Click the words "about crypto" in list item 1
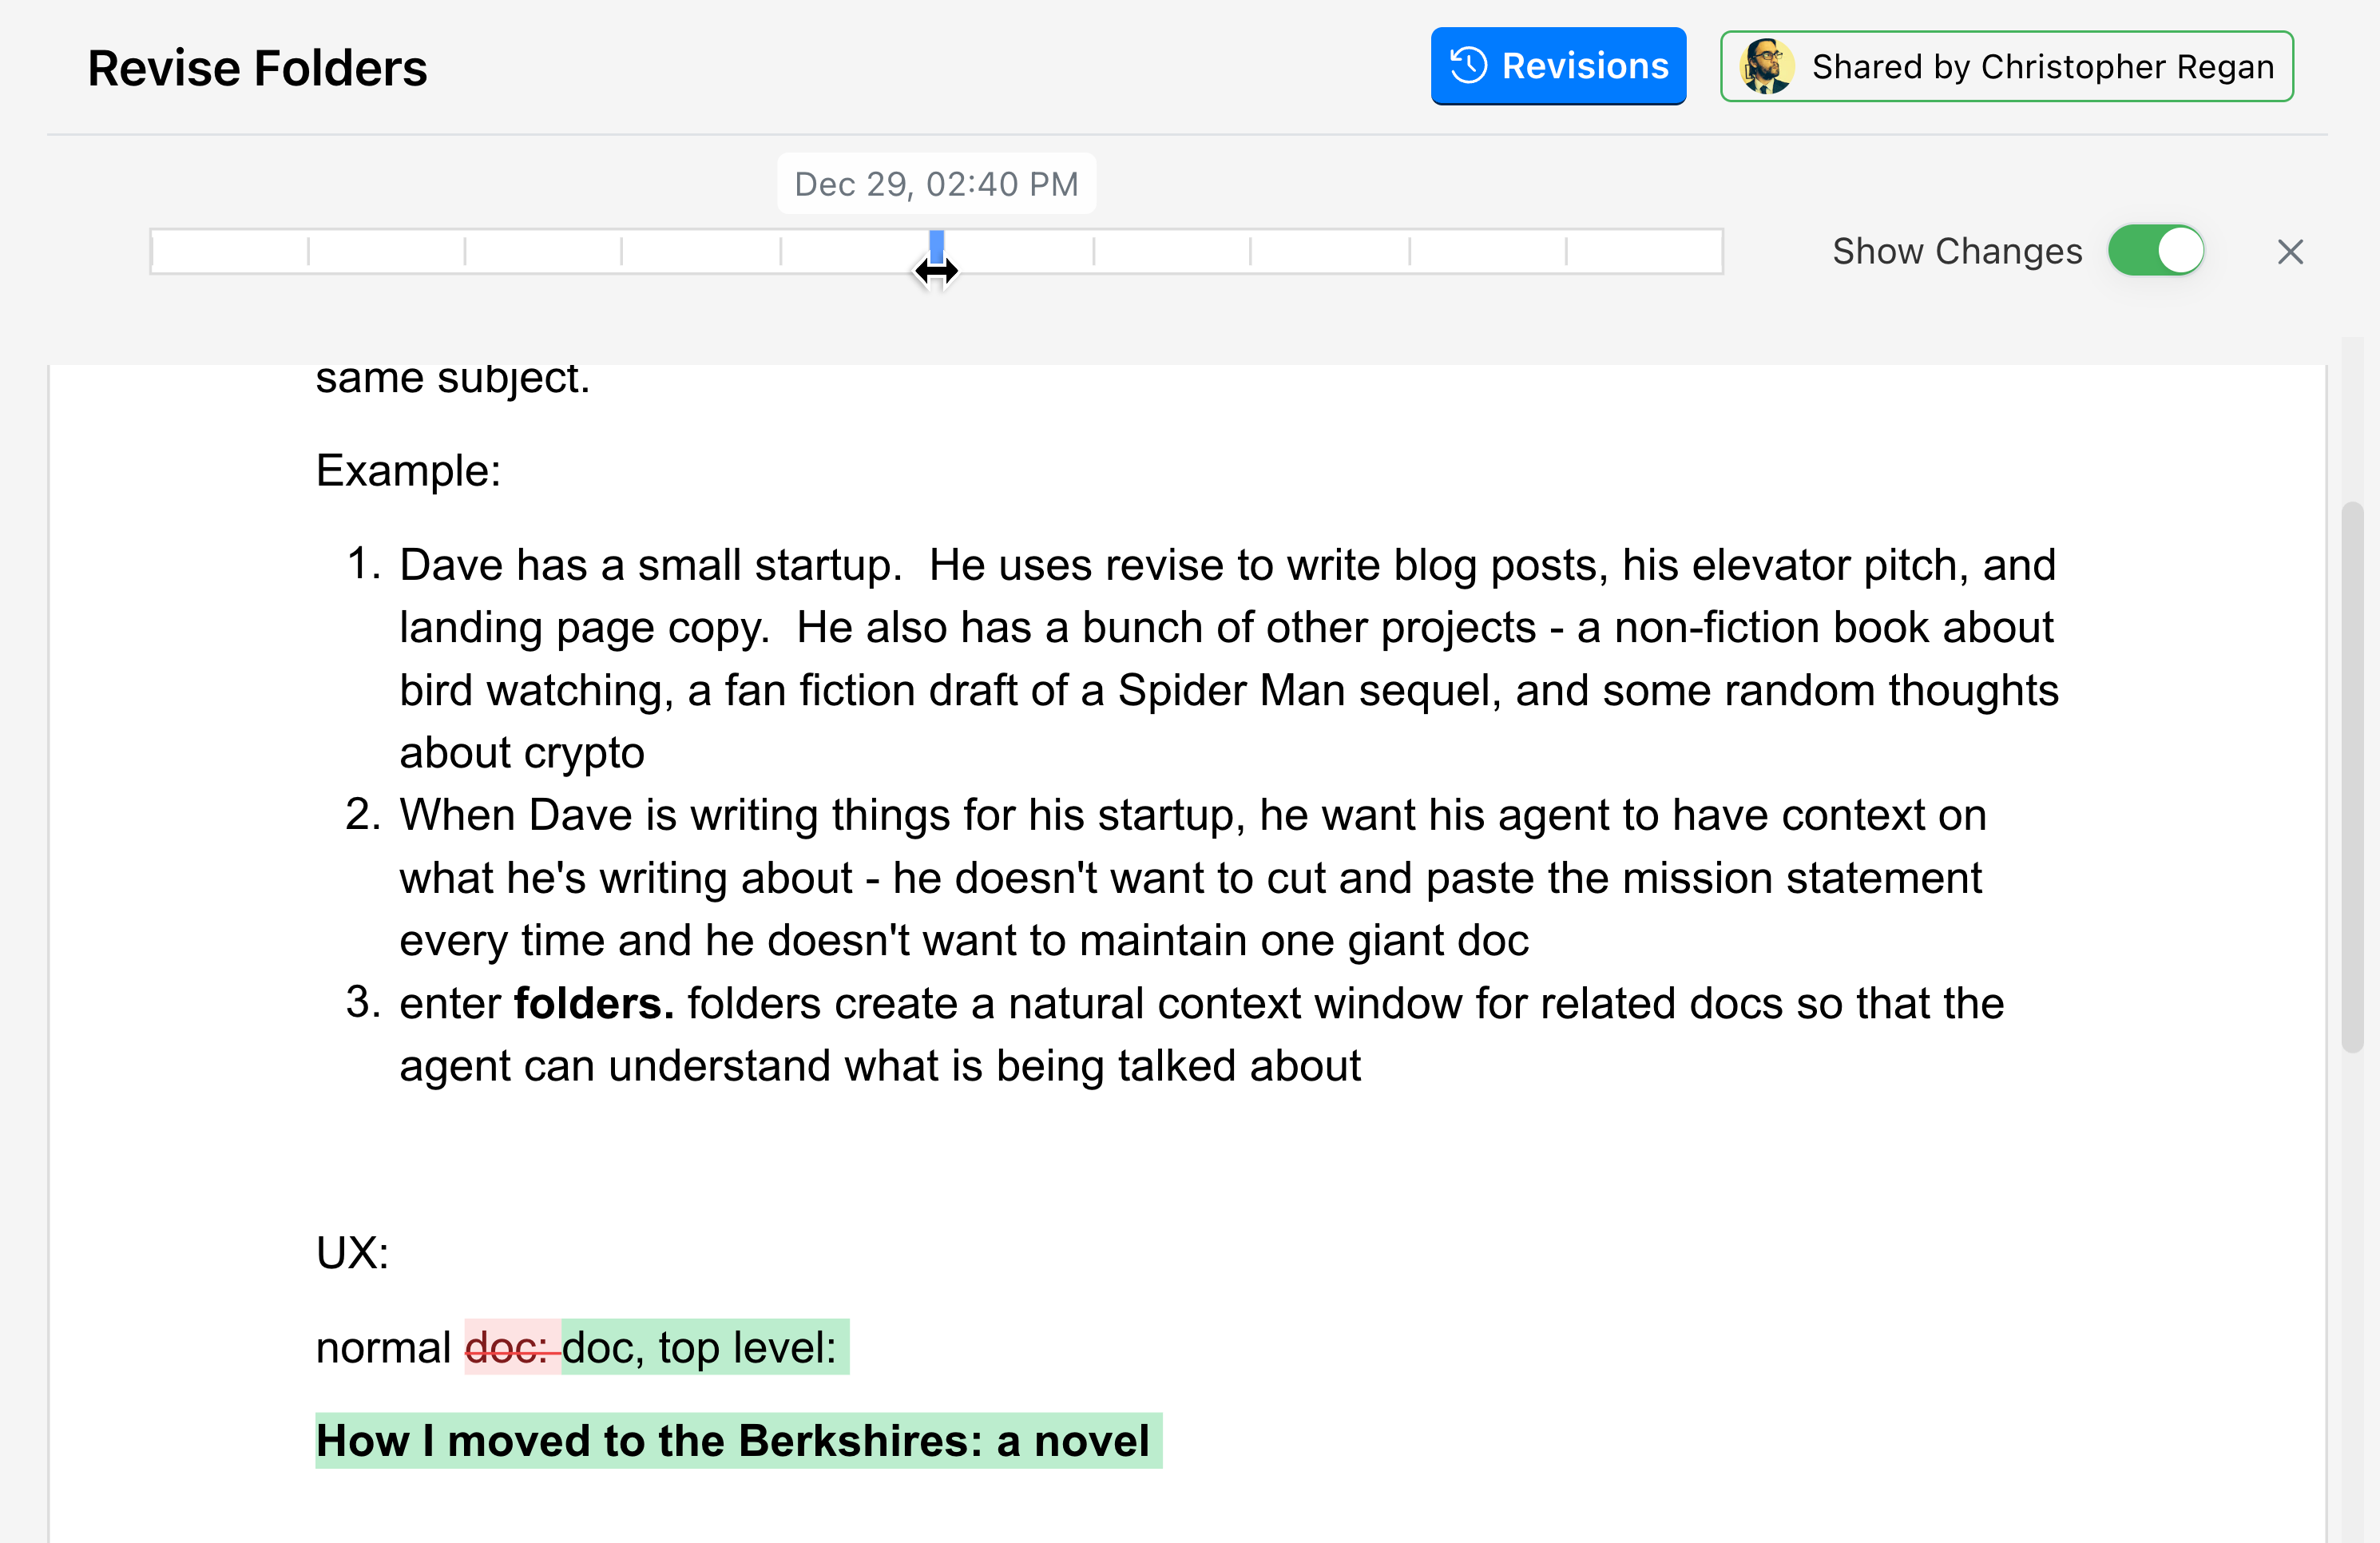The height and width of the screenshot is (1543, 2380). pos(522,753)
